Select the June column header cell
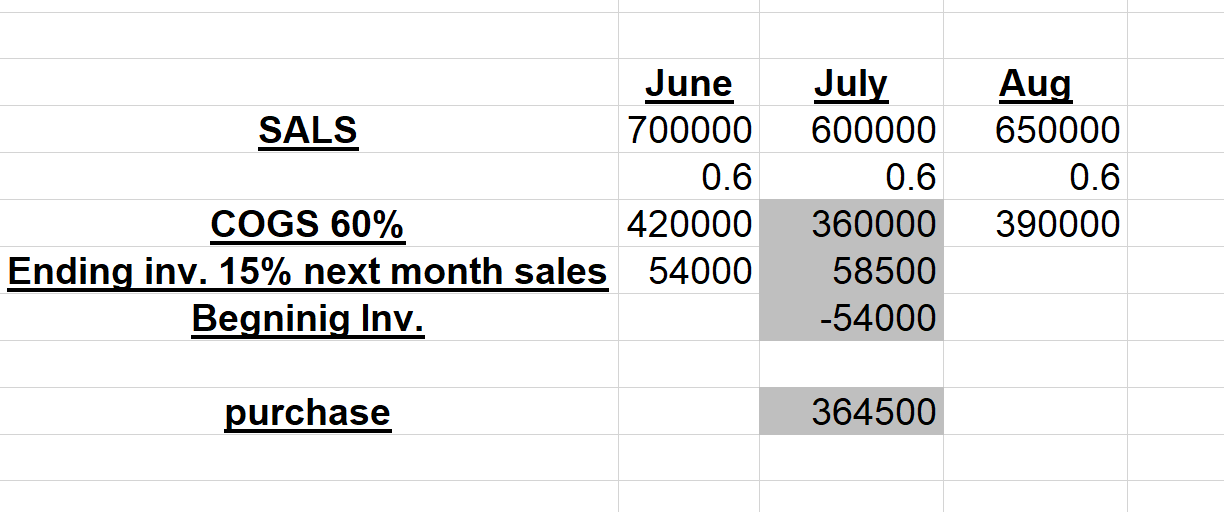The width and height of the screenshot is (1224, 512). tap(689, 83)
